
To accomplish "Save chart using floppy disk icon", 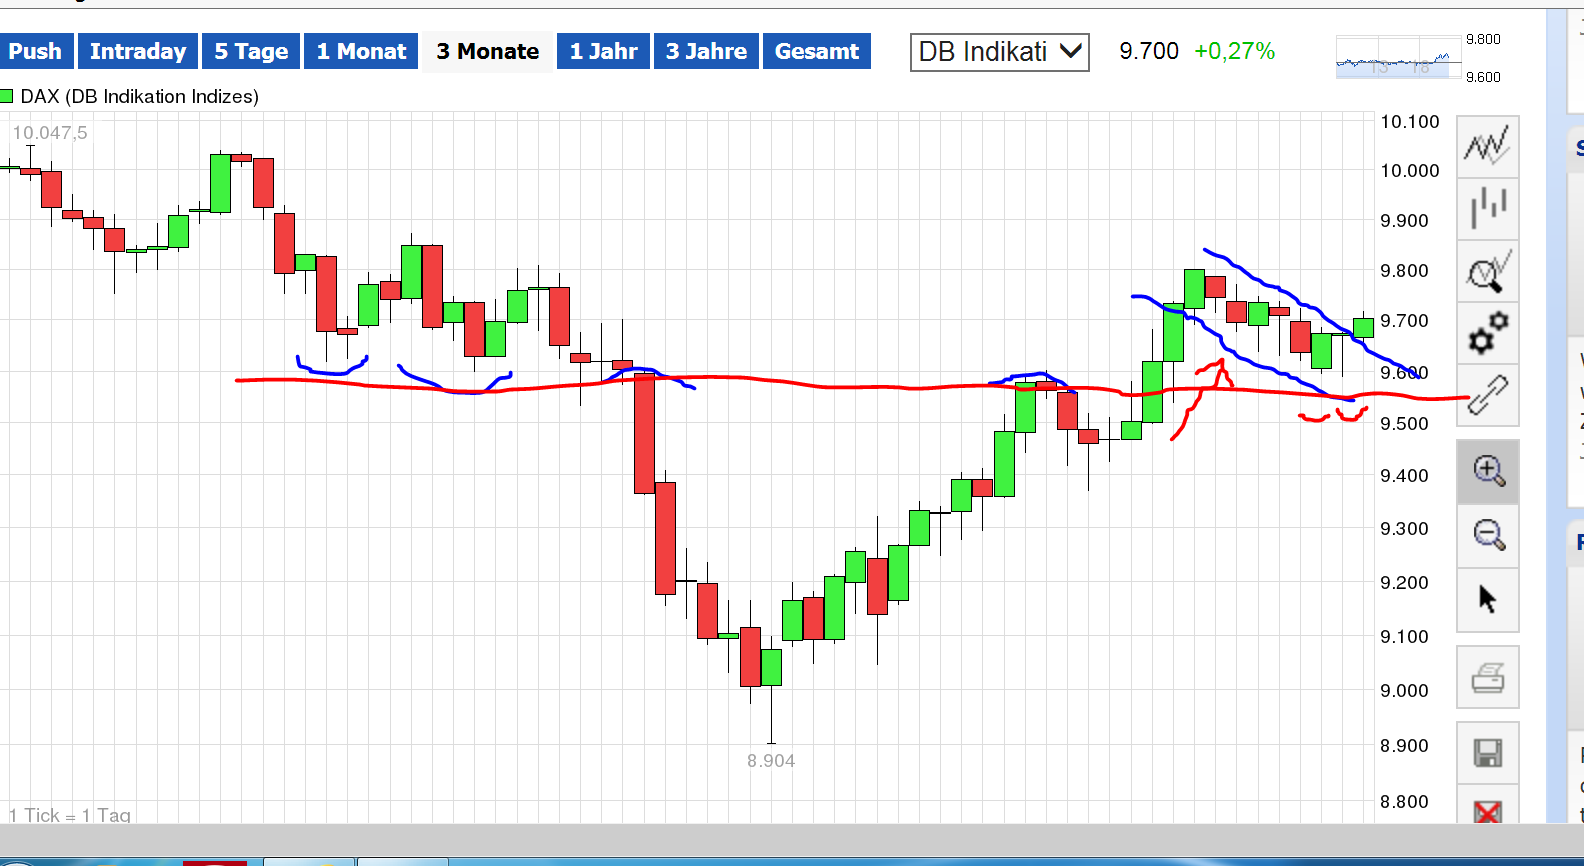I will [x=1487, y=753].
